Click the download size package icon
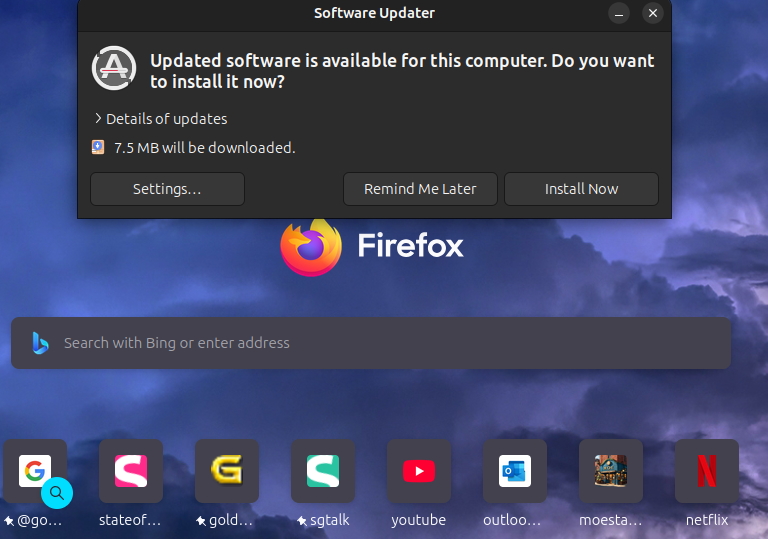The height and width of the screenshot is (539, 768). click(98, 147)
